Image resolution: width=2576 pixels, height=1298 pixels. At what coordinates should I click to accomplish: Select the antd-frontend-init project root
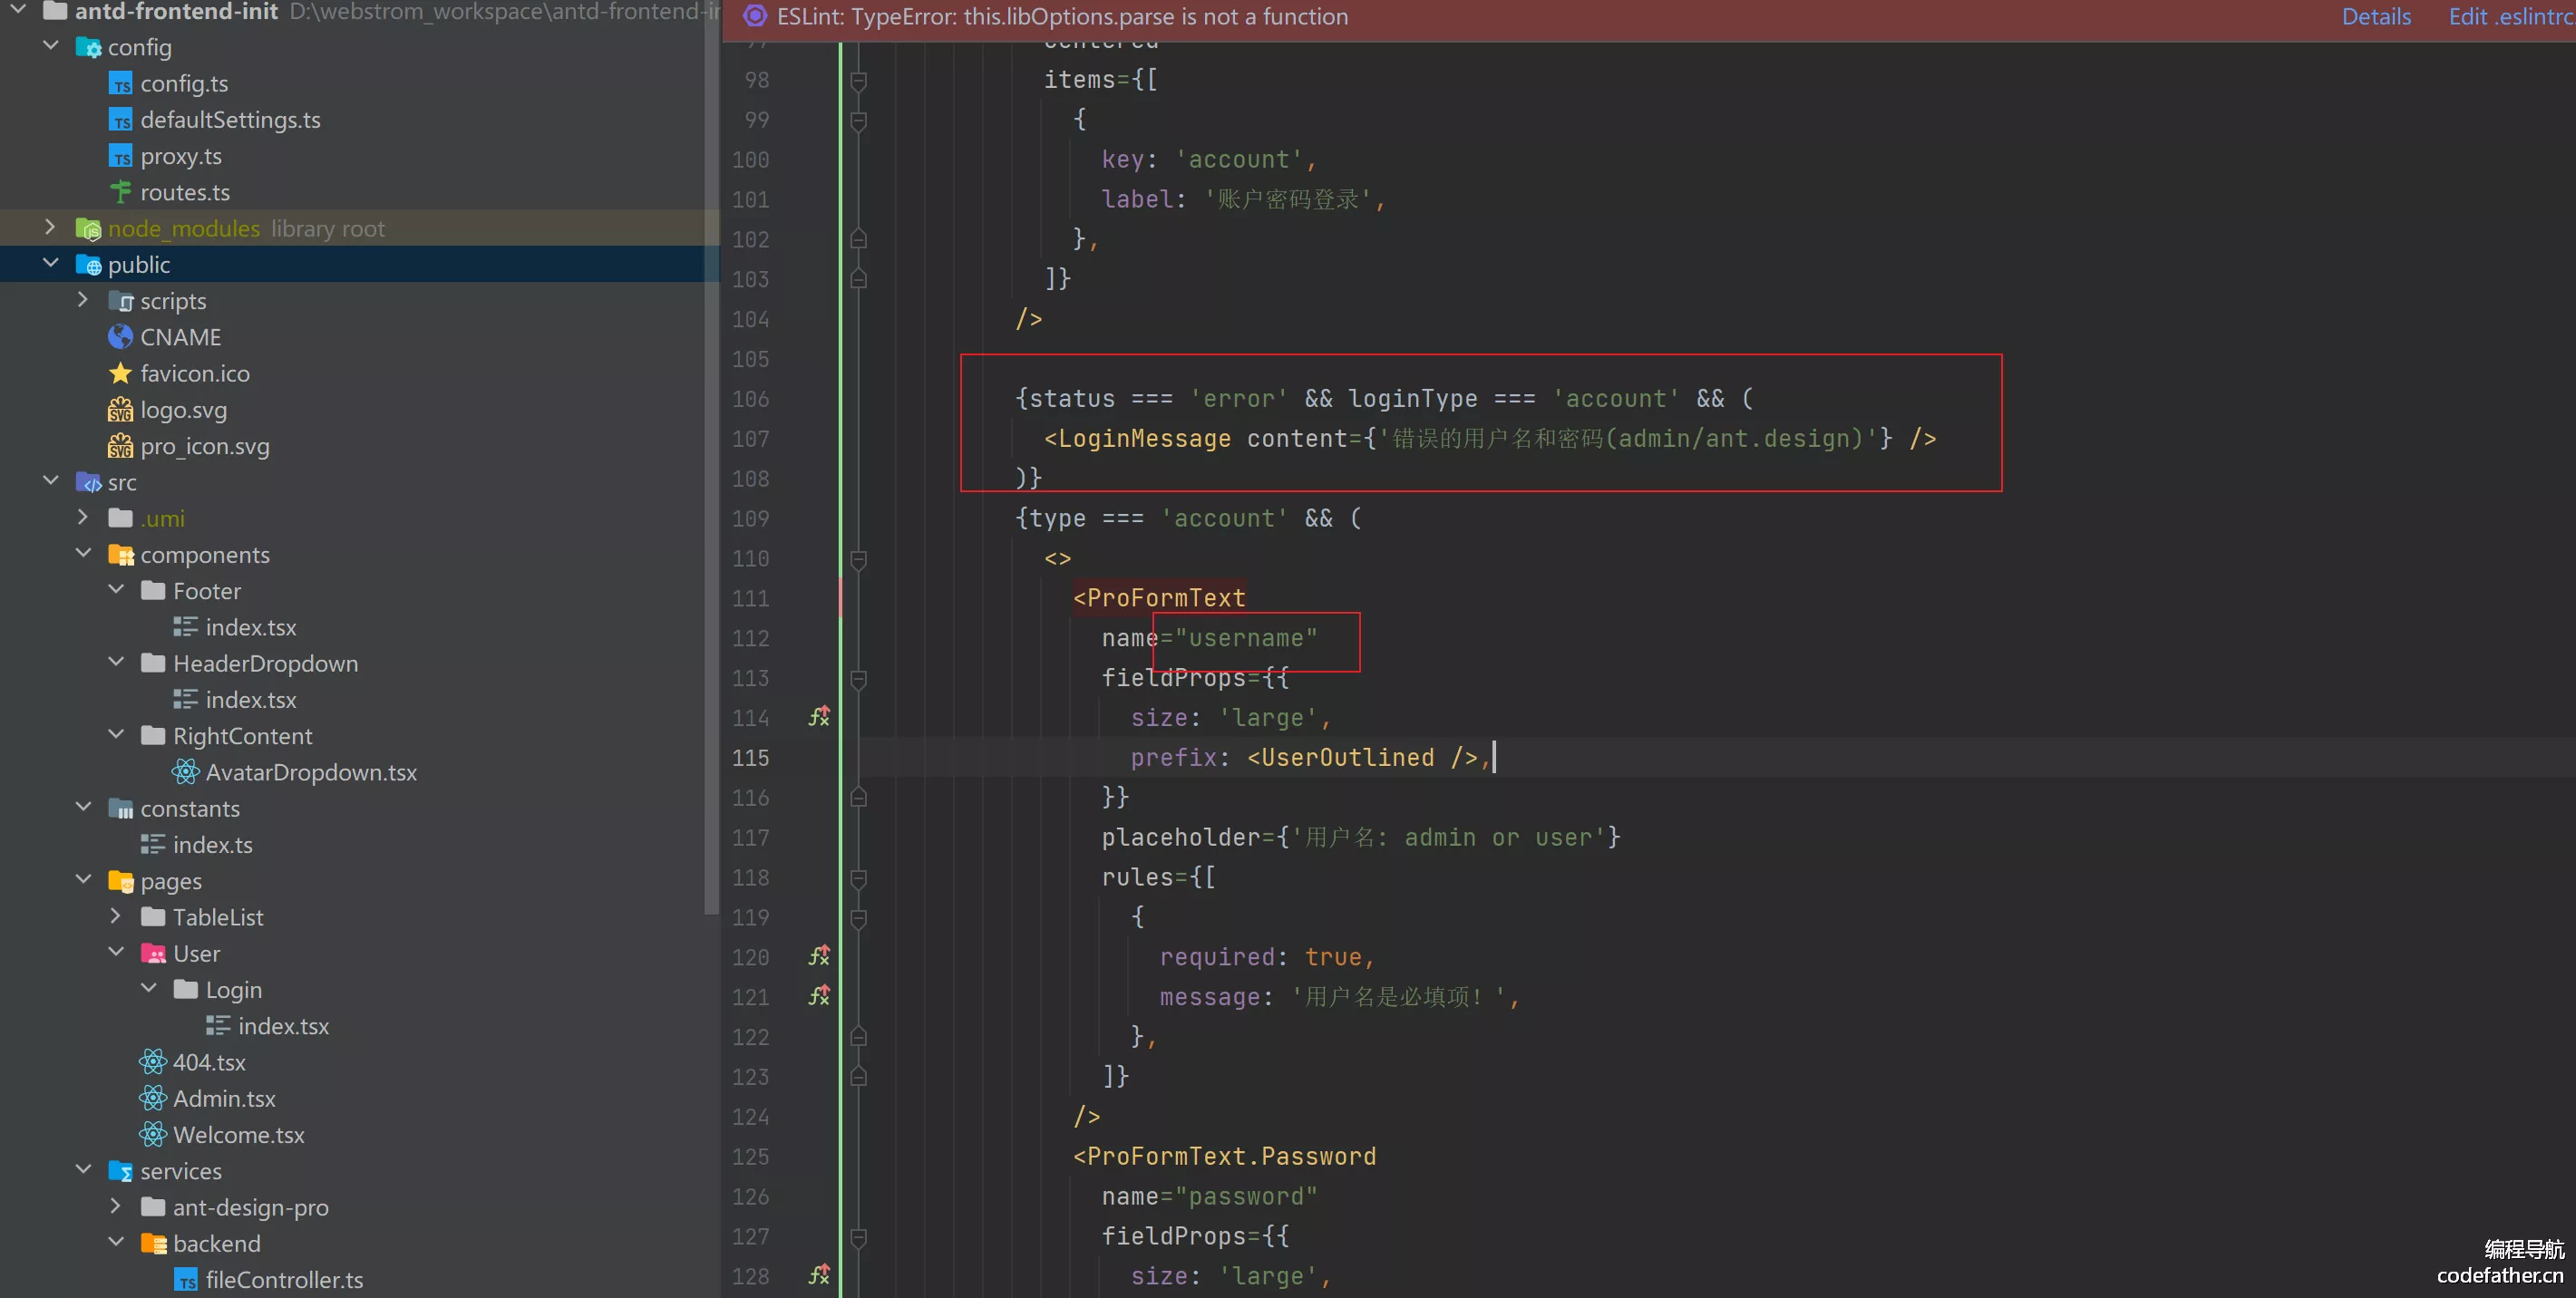click(176, 12)
